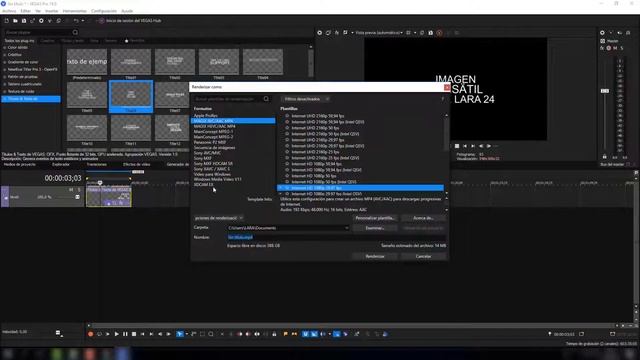Screen dimensions: 640x360
Task: Click Personalizar plantilla button
Action: [375, 218]
